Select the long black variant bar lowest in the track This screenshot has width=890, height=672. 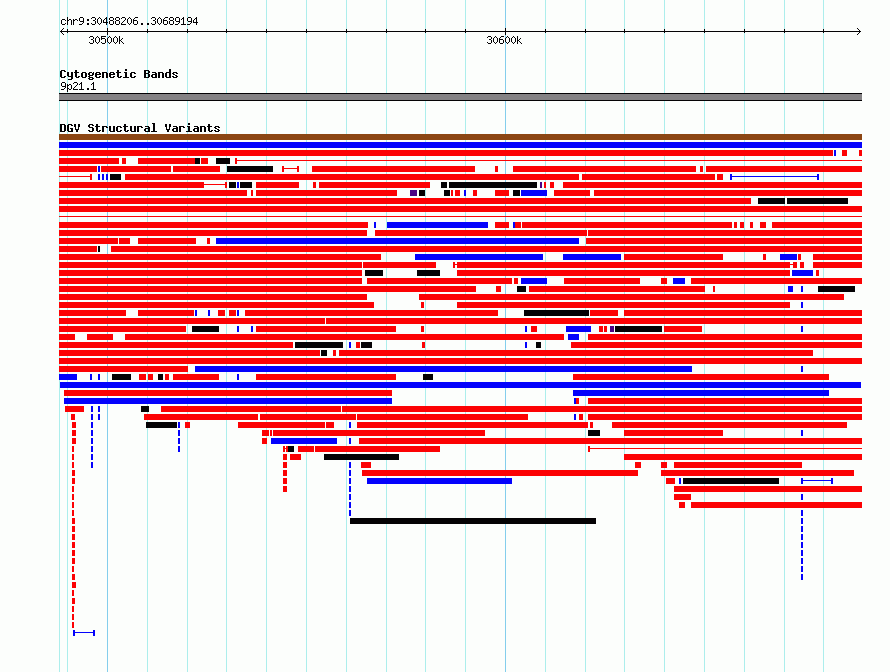tap(473, 521)
